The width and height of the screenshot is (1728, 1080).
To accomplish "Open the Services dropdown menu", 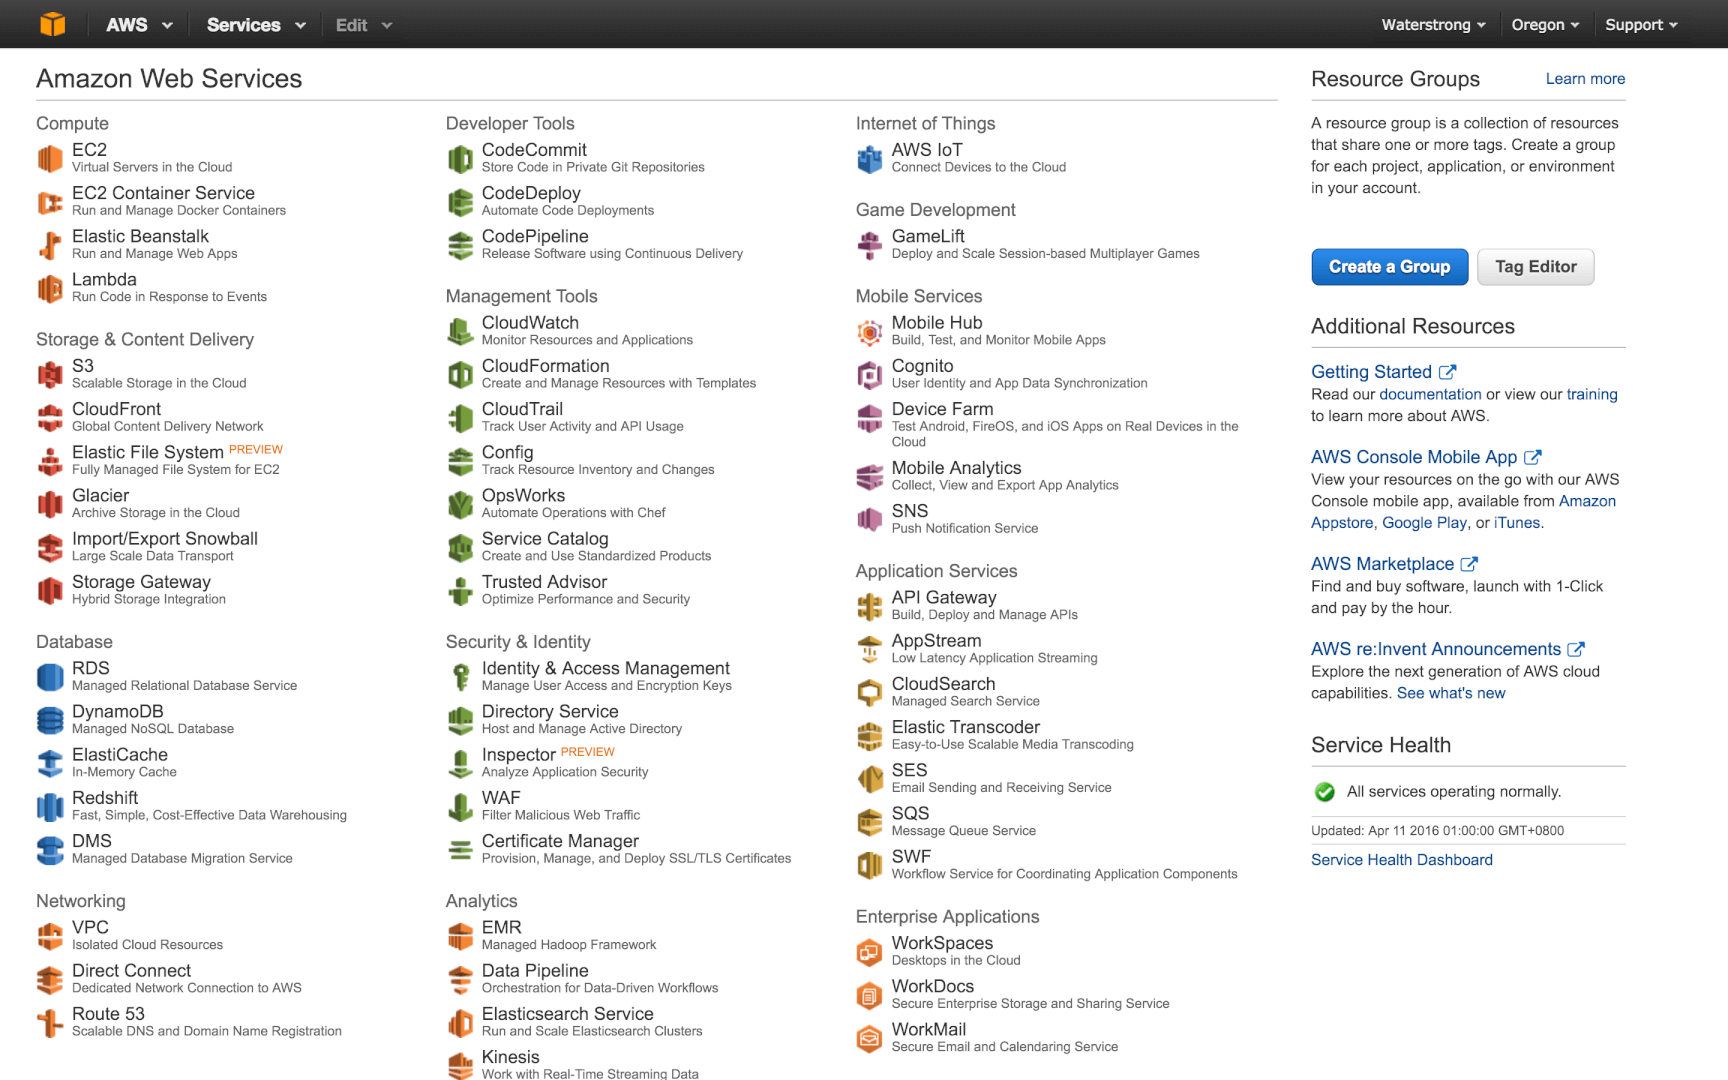I will coord(256,25).
